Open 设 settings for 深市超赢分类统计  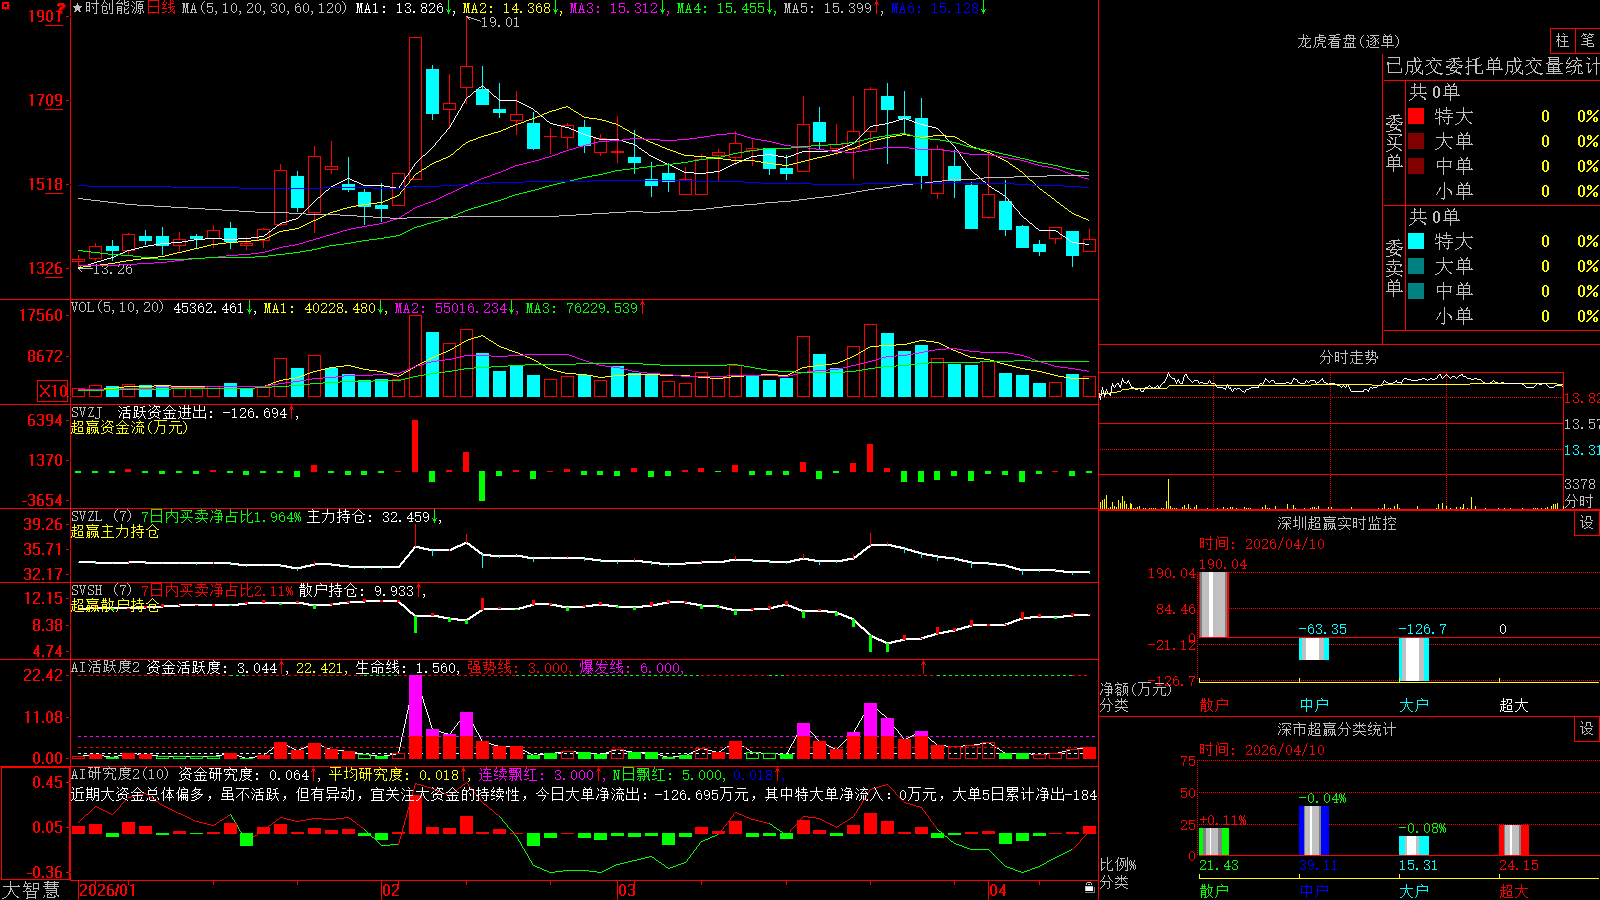point(1587,729)
